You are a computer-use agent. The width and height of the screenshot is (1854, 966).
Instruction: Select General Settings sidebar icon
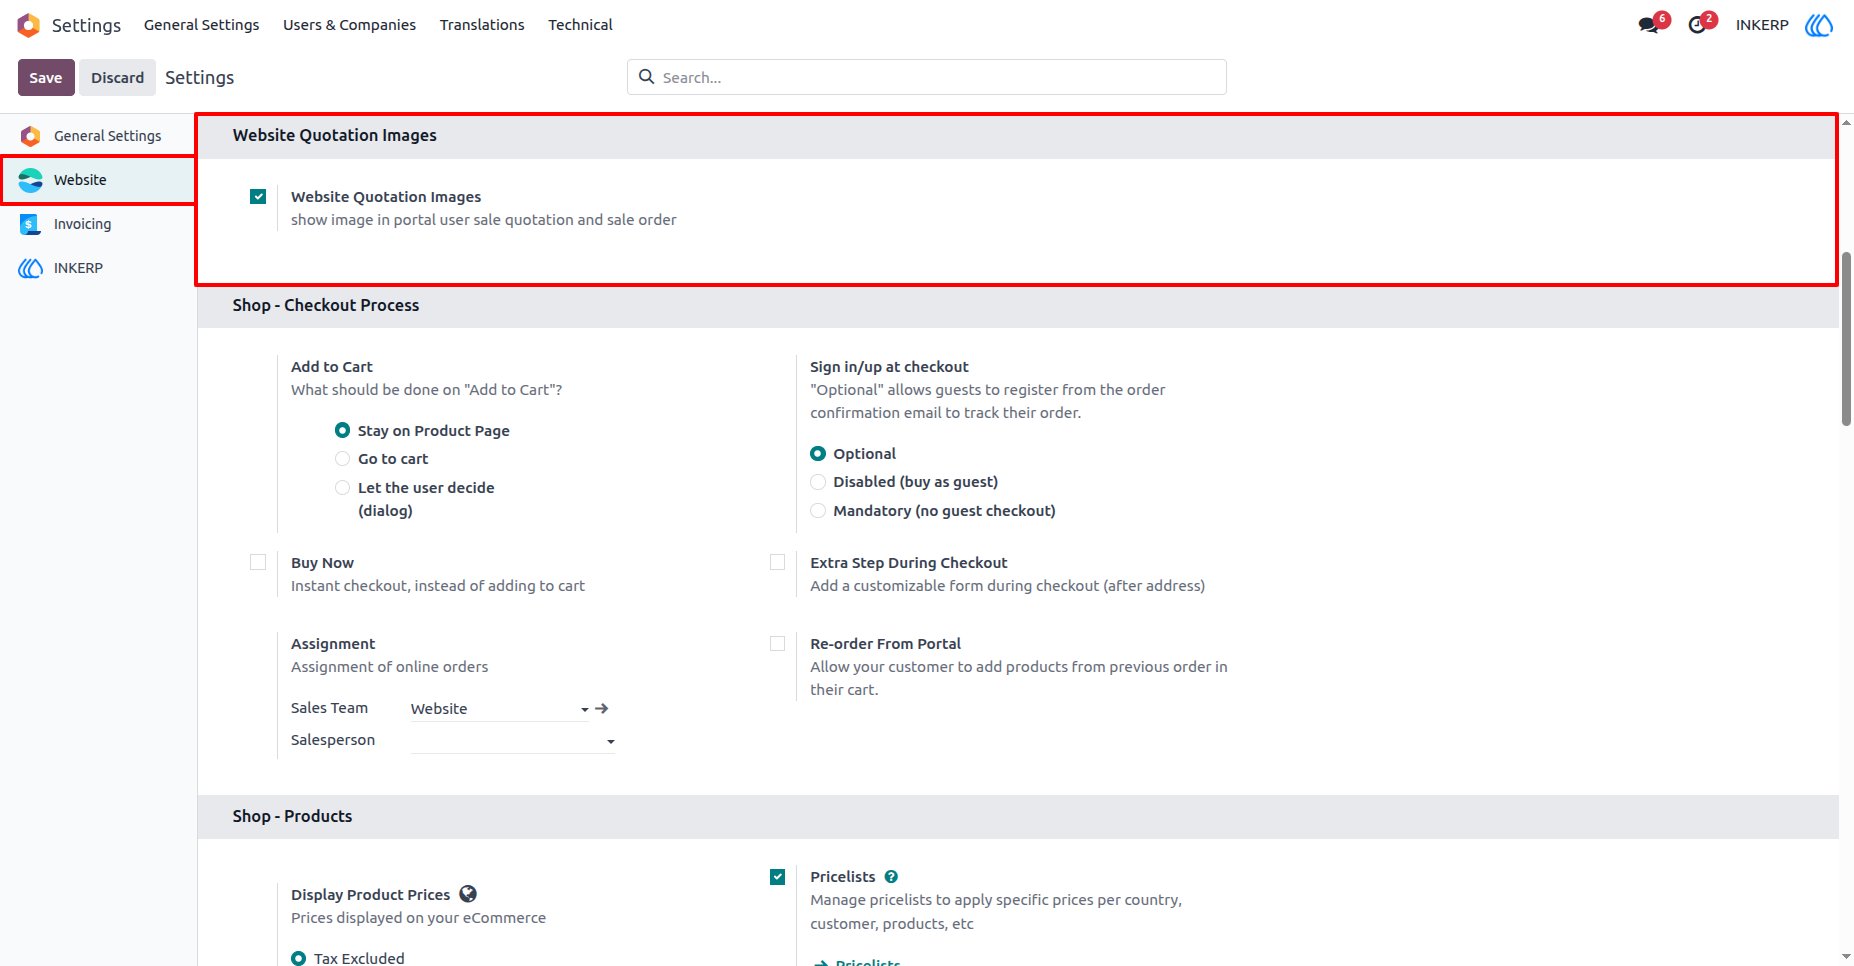31,136
